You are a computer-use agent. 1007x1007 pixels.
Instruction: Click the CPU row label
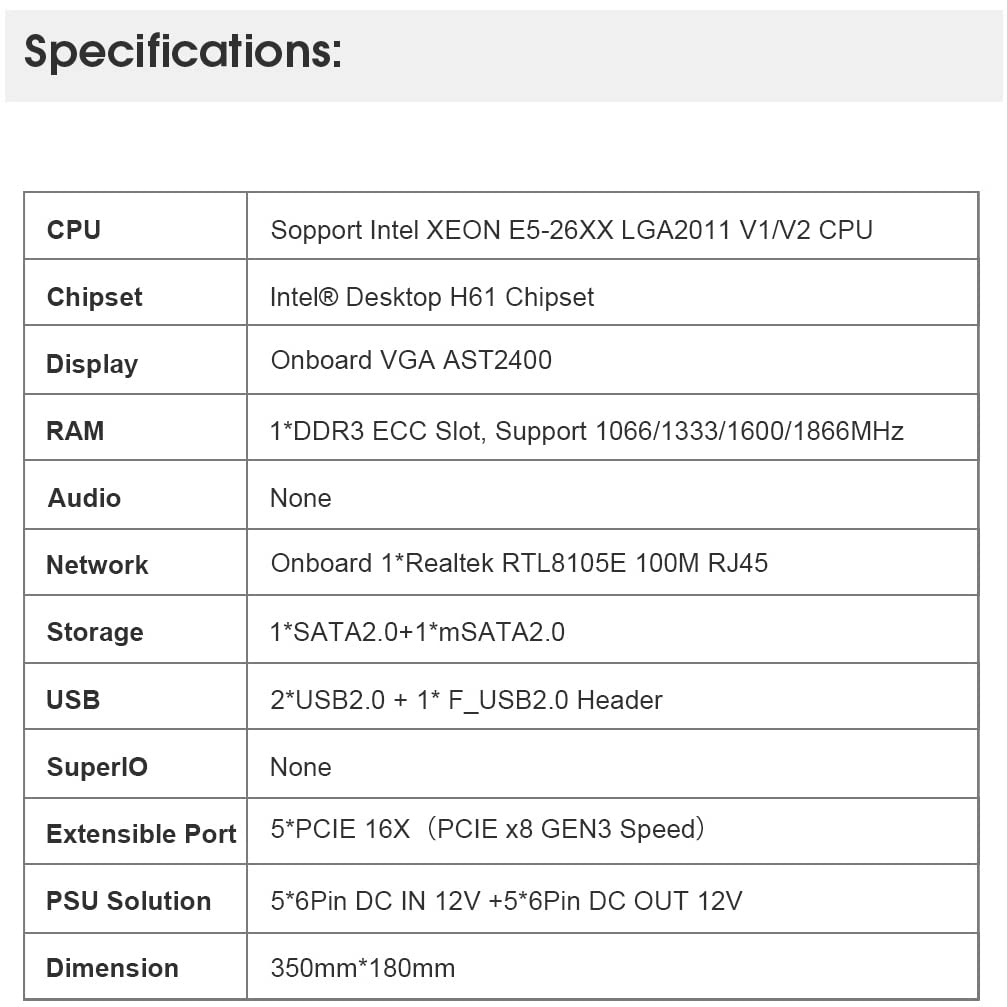[x=74, y=230]
